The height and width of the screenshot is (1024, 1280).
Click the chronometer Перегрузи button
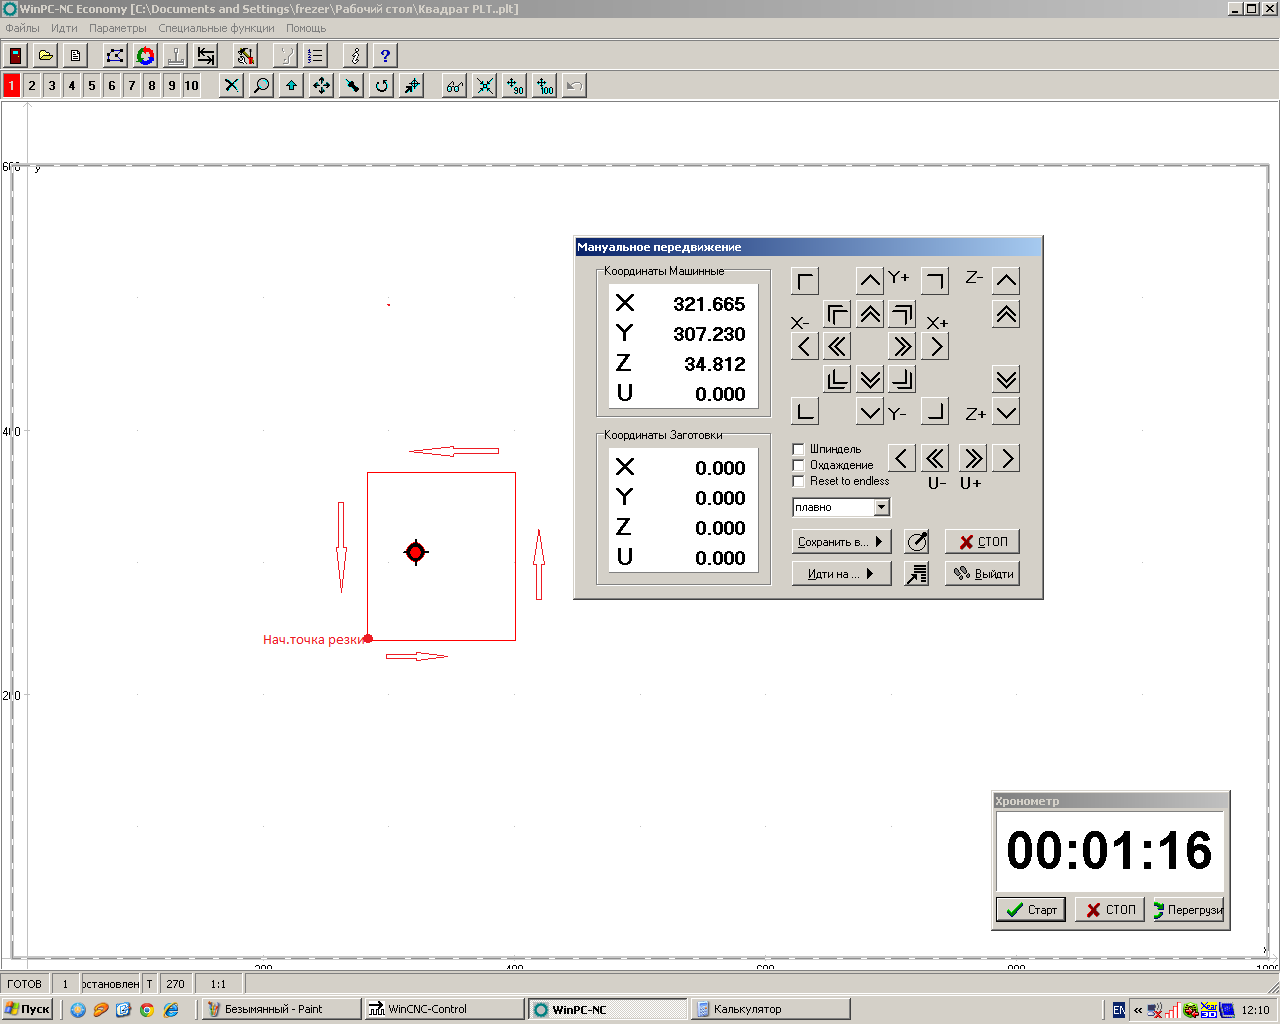pyautogui.click(x=1188, y=910)
